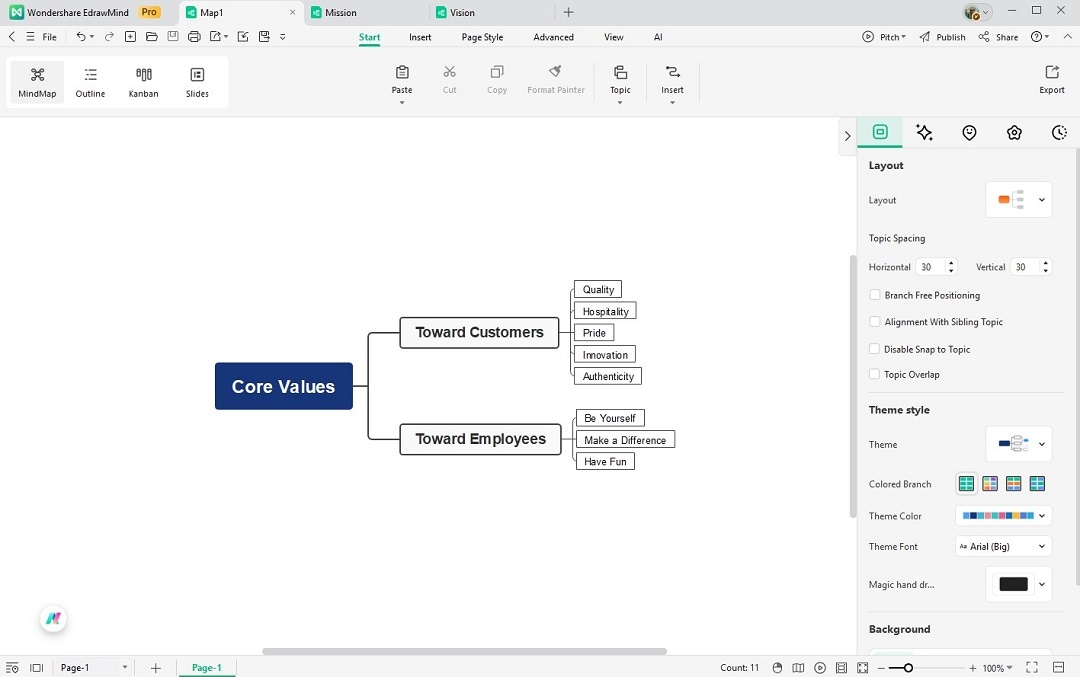
Task: Open the View ribbon tab
Action: click(x=614, y=37)
